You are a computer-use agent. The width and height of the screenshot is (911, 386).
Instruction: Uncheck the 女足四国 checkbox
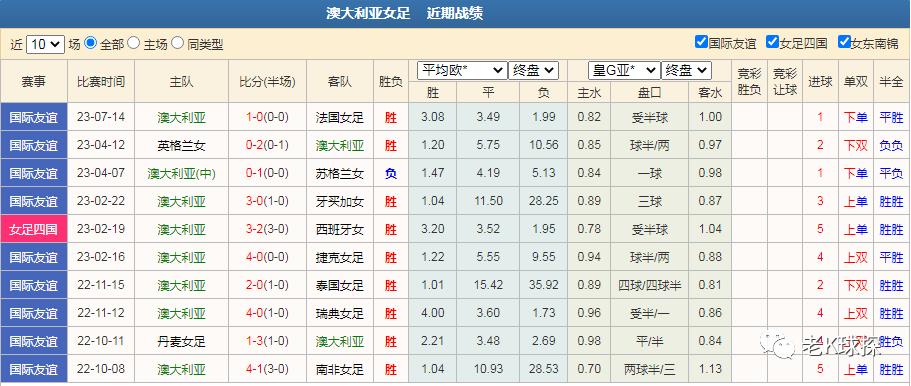pos(772,42)
